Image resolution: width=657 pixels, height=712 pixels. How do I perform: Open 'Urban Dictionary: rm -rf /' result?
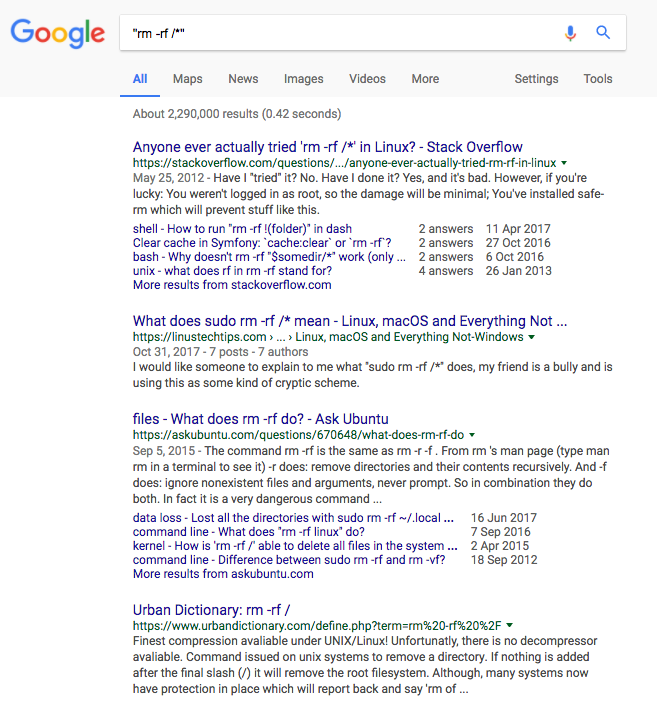pyautogui.click(x=211, y=610)
